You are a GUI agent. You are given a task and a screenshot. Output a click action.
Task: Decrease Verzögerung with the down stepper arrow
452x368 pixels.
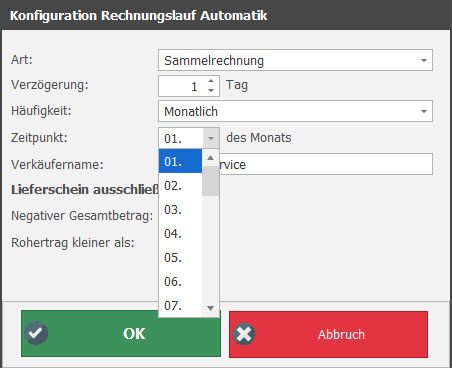pyautogui.click(x=211, y=90)
